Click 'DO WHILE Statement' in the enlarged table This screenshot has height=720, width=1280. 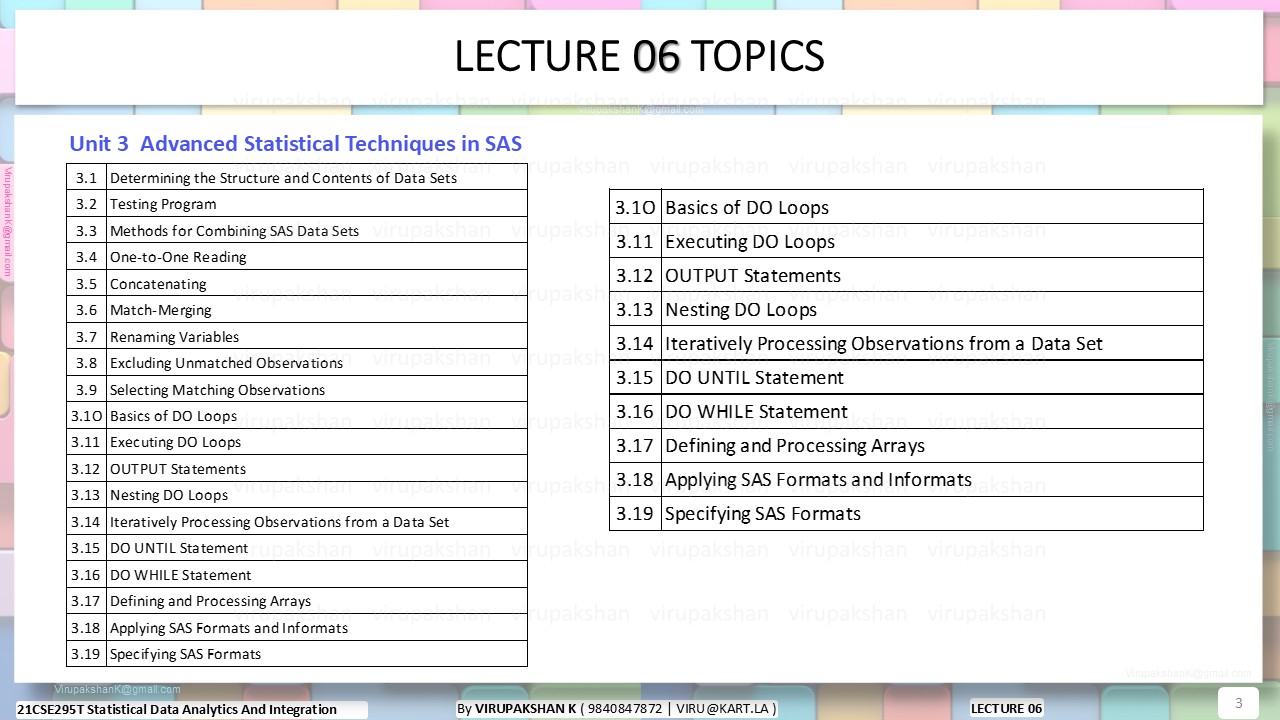tap(756, 412)
